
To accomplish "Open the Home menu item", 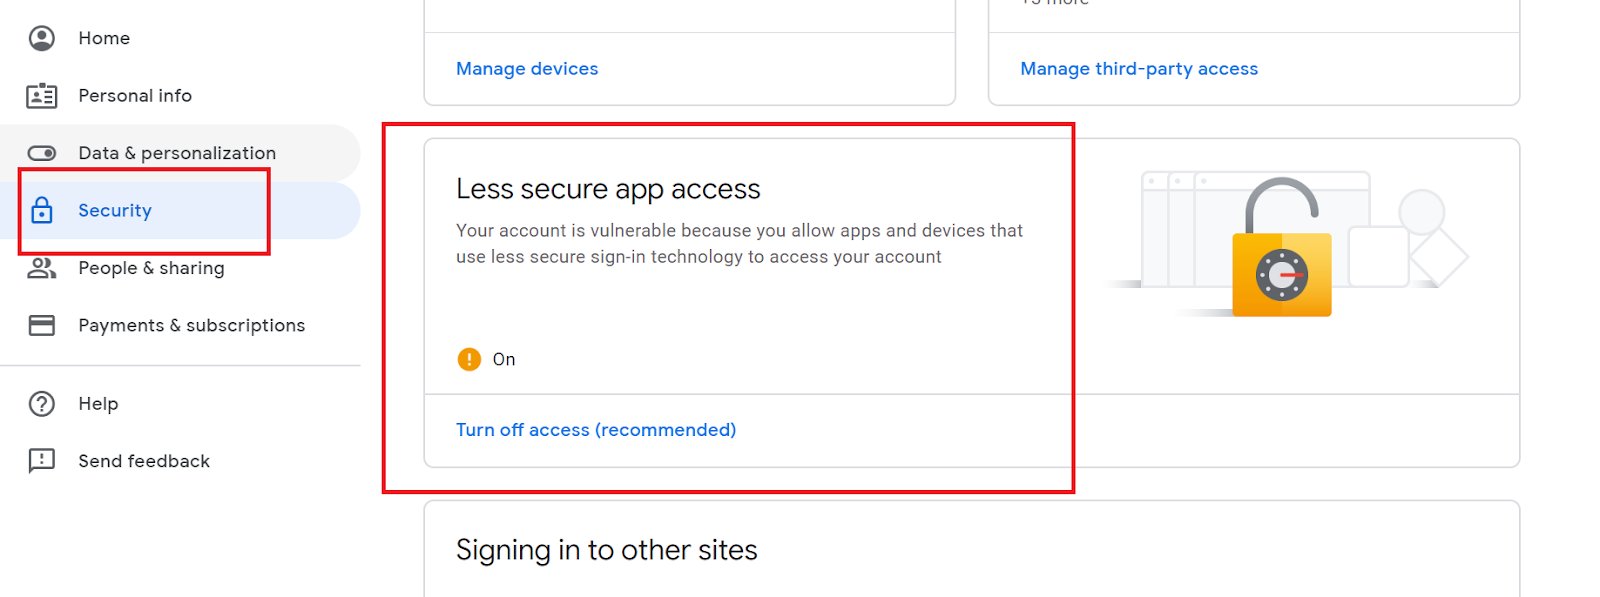I will [x=104, y=38].
